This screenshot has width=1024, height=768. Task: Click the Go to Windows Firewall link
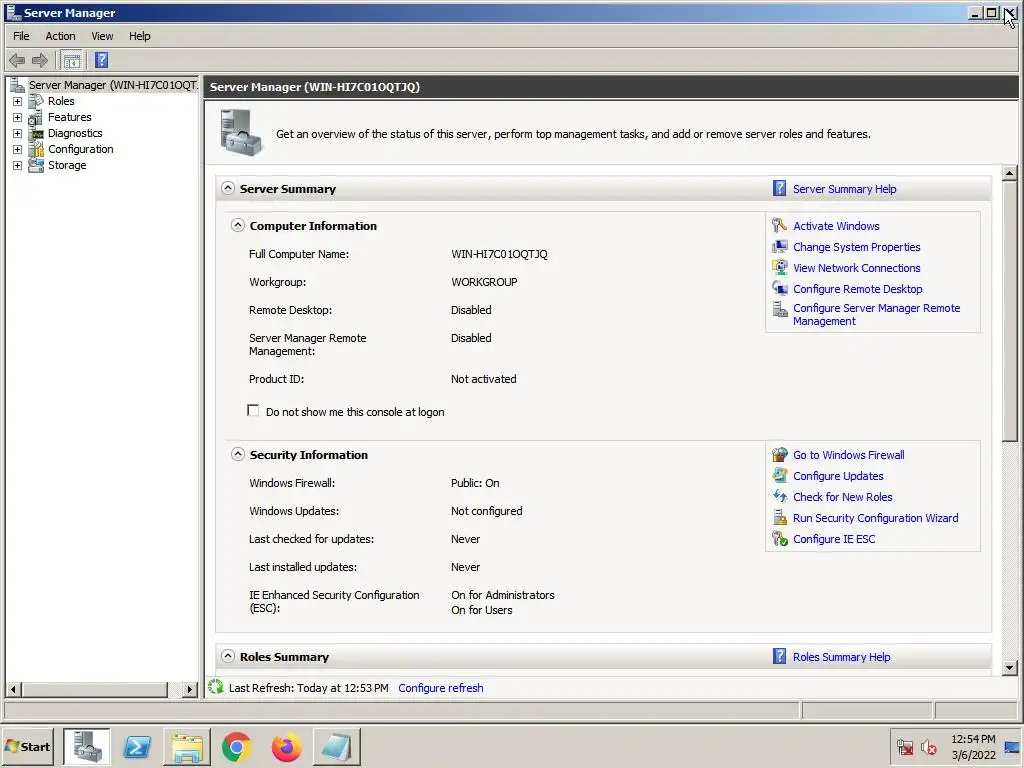coord(848,455)
